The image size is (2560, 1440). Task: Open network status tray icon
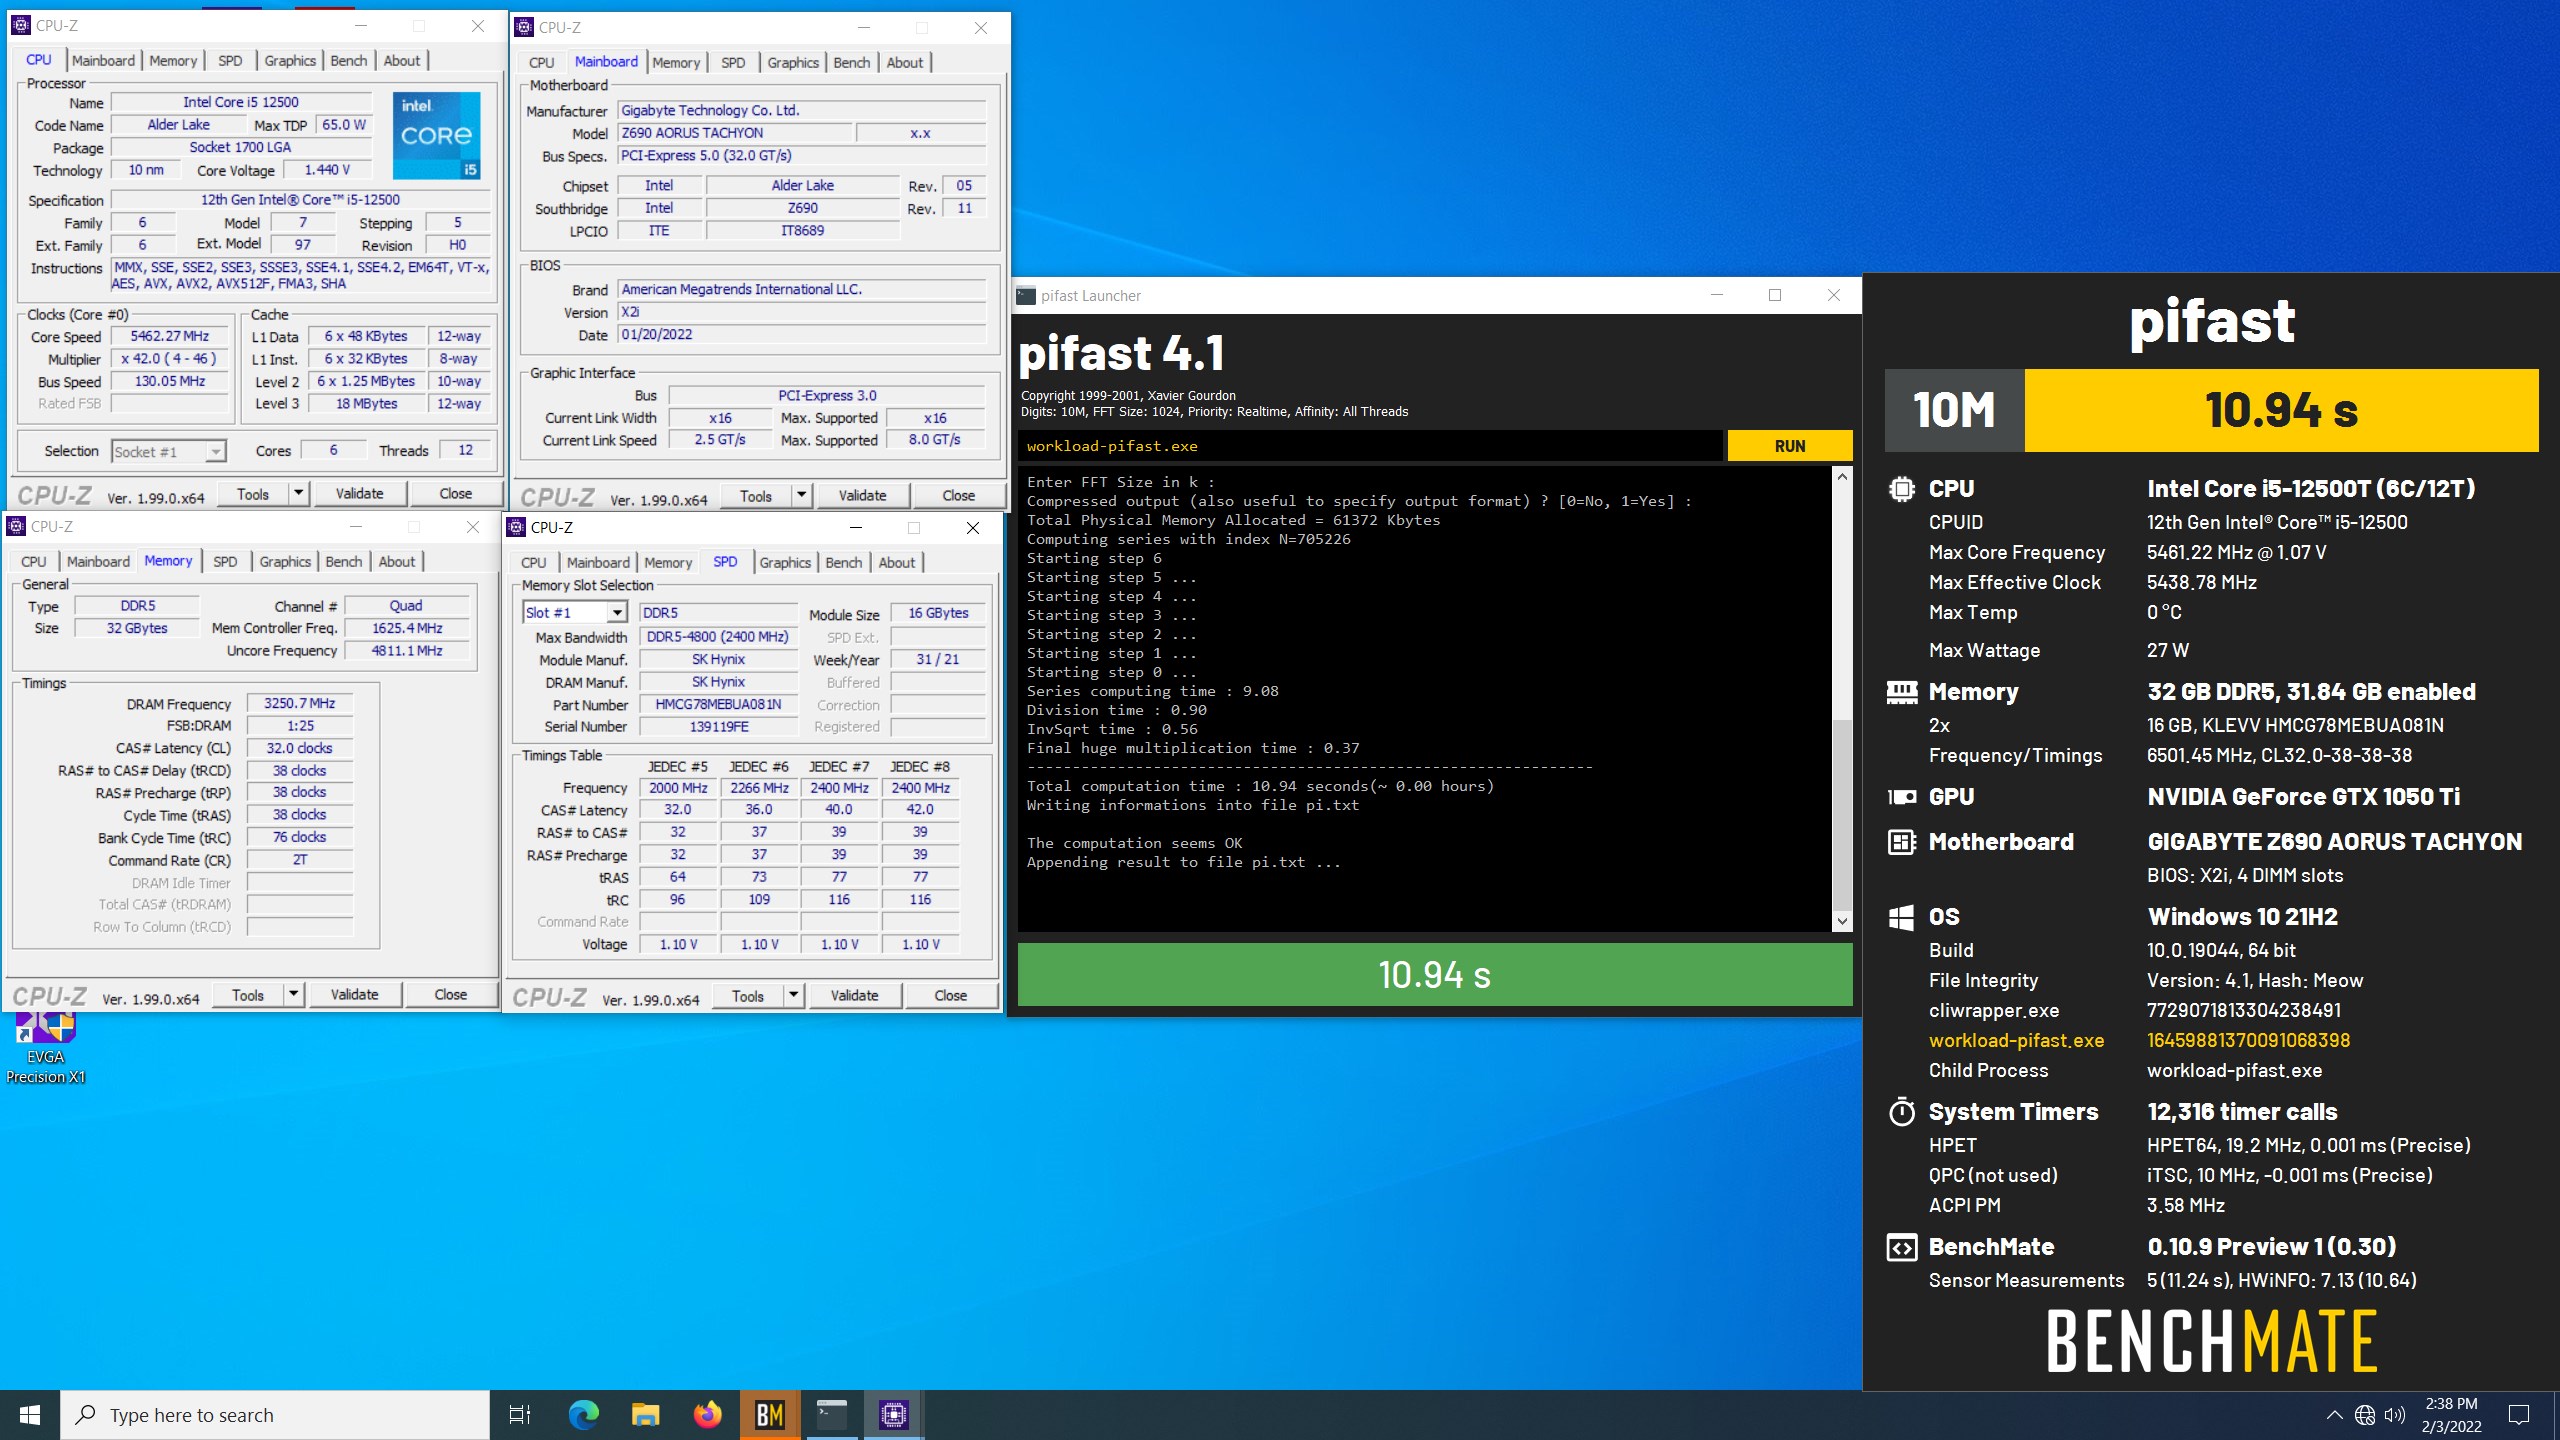2365,1415
